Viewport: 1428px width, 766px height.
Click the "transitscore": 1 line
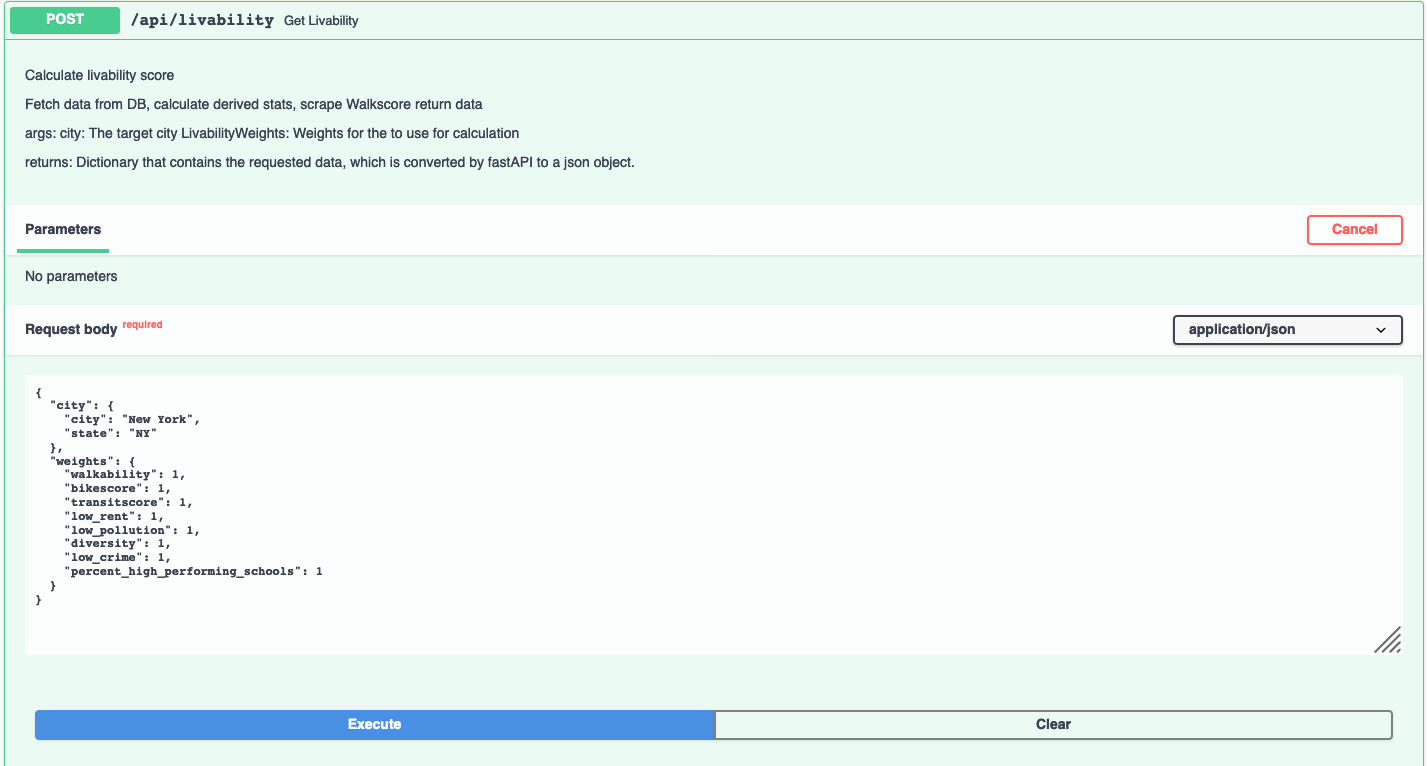pos(129,502)
